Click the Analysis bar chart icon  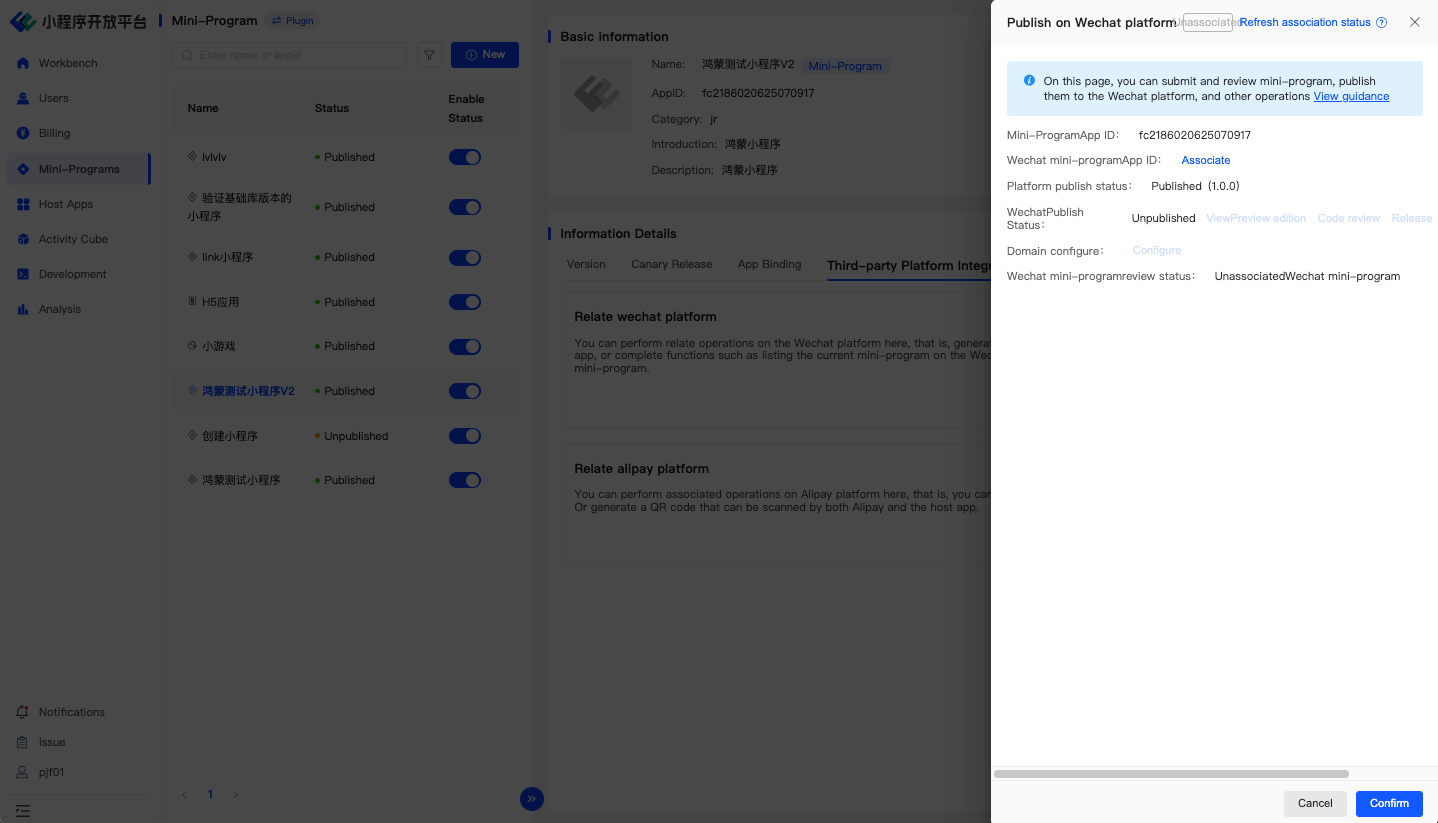tap(23, 309)
